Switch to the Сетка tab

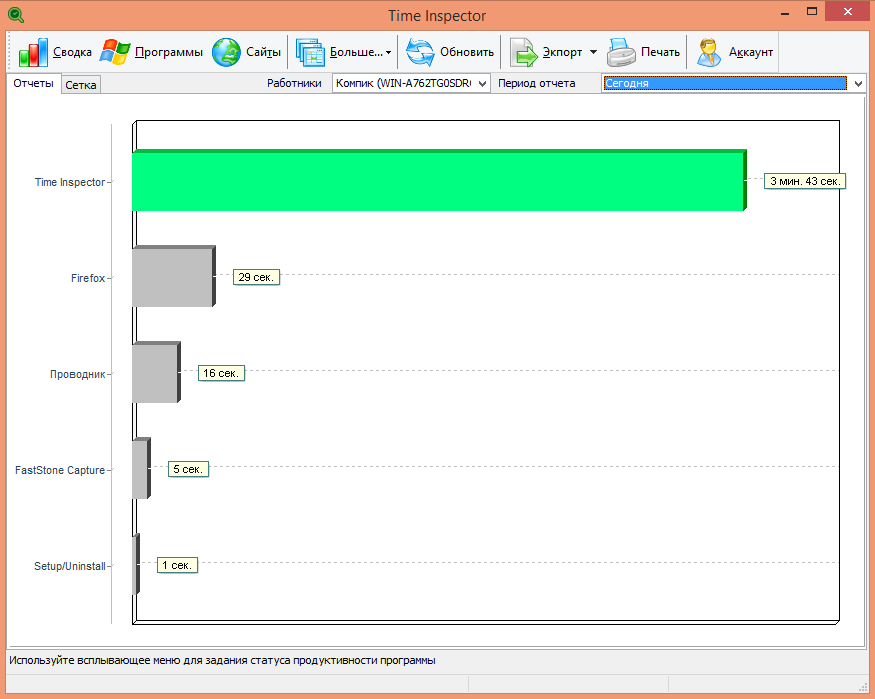pos(81,85)
